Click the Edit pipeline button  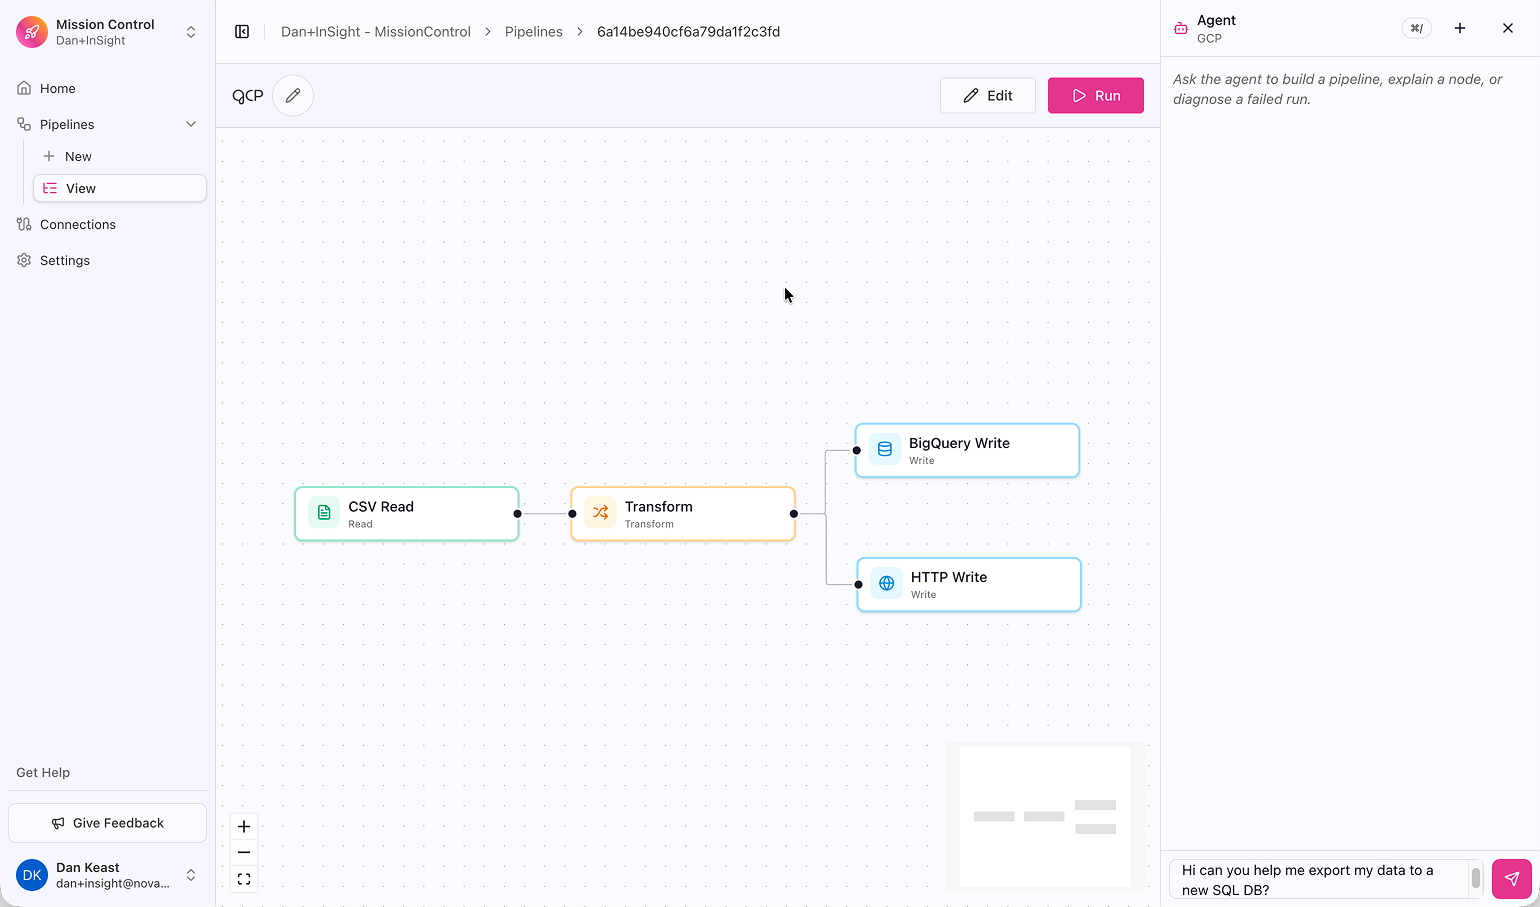coord(988,96)
